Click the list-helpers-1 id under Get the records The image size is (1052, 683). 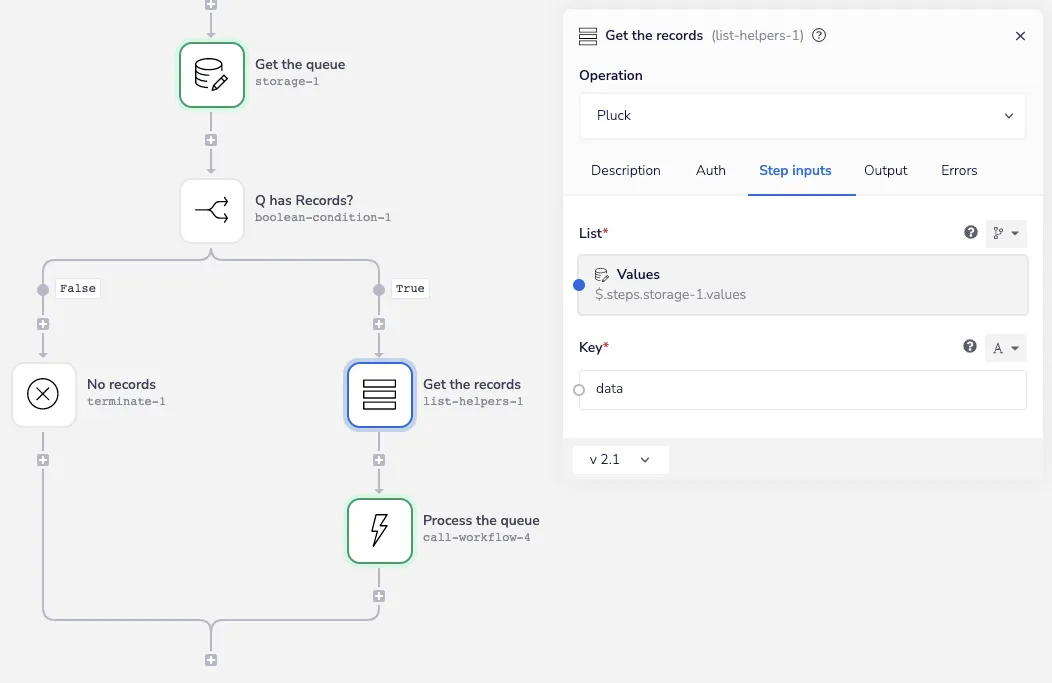click(x=473, y=401)
